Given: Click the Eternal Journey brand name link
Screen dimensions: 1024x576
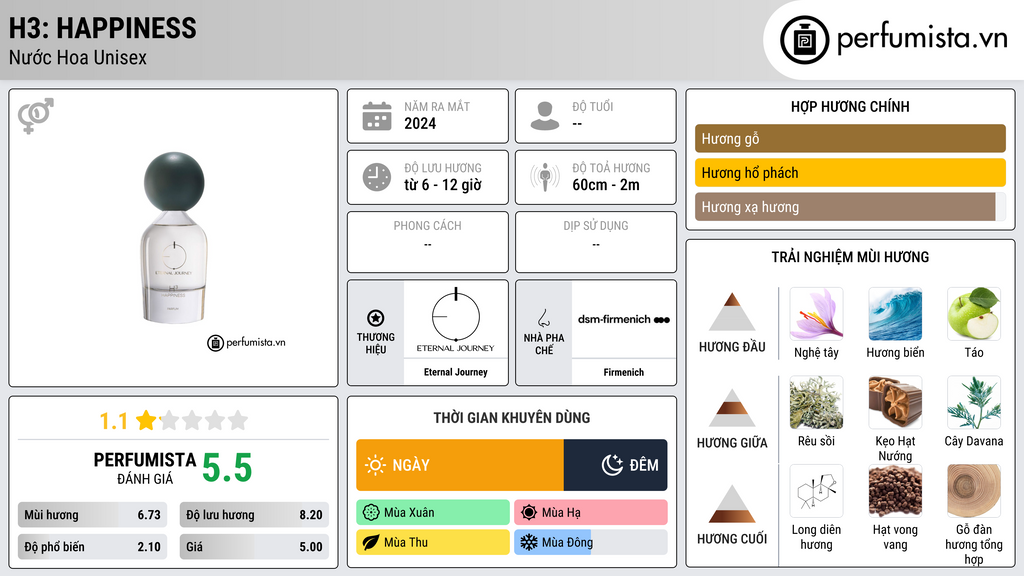Looking at the screenshot, I should point(455,372).
